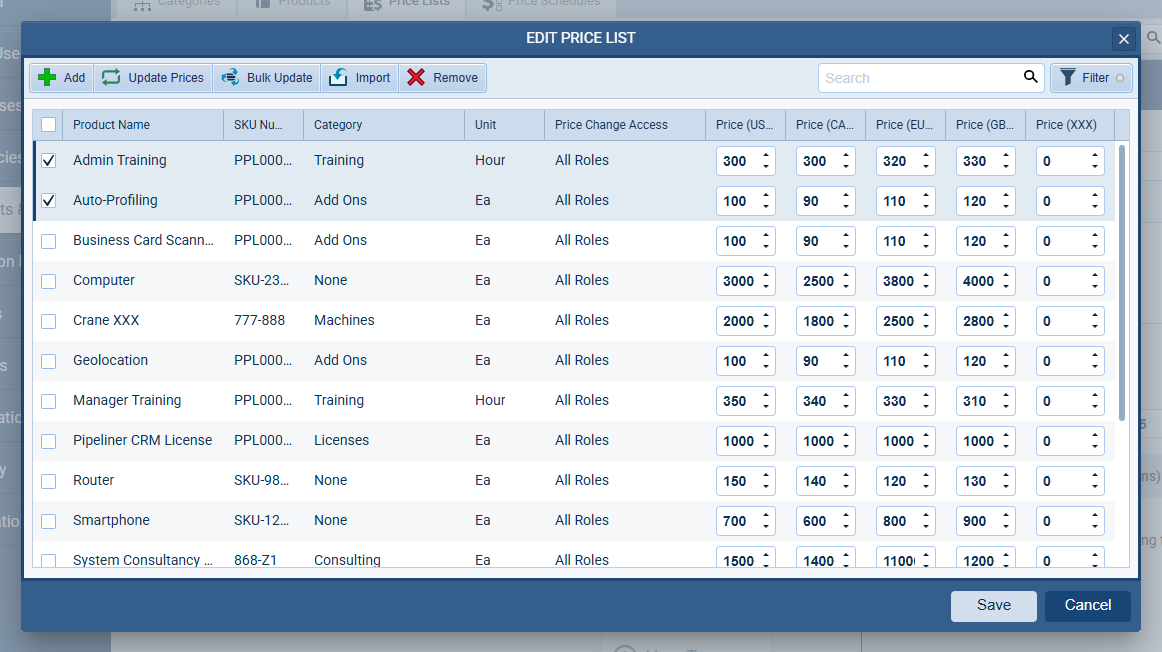Increase Router GBP price with up arrow
Viewport: 1162px width, 652px height.
1006,475
